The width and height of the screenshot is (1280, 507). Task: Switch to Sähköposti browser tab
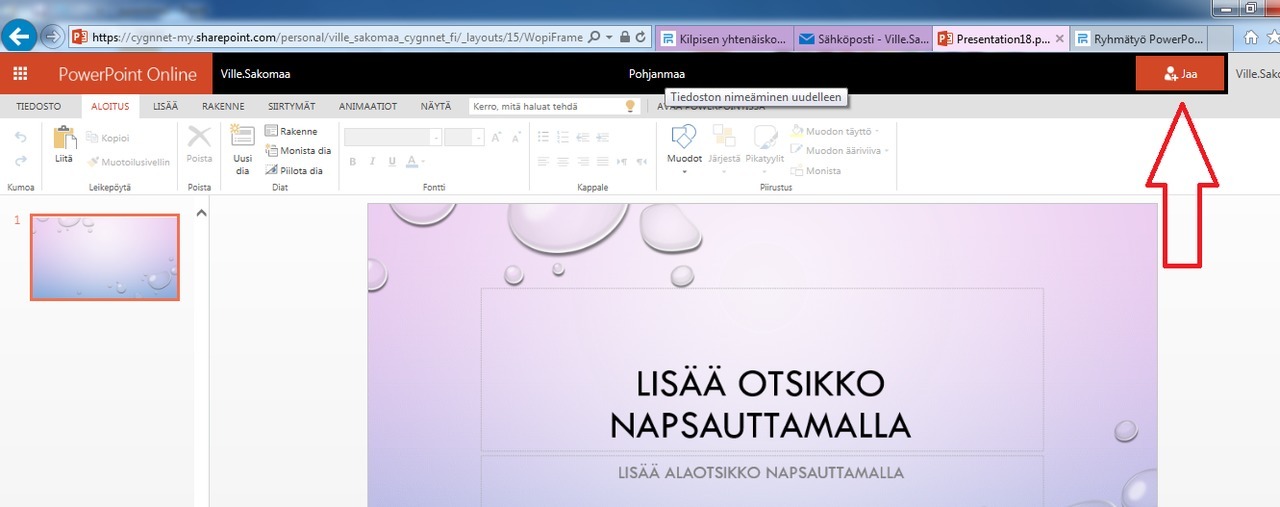click(x=863, y=39)
